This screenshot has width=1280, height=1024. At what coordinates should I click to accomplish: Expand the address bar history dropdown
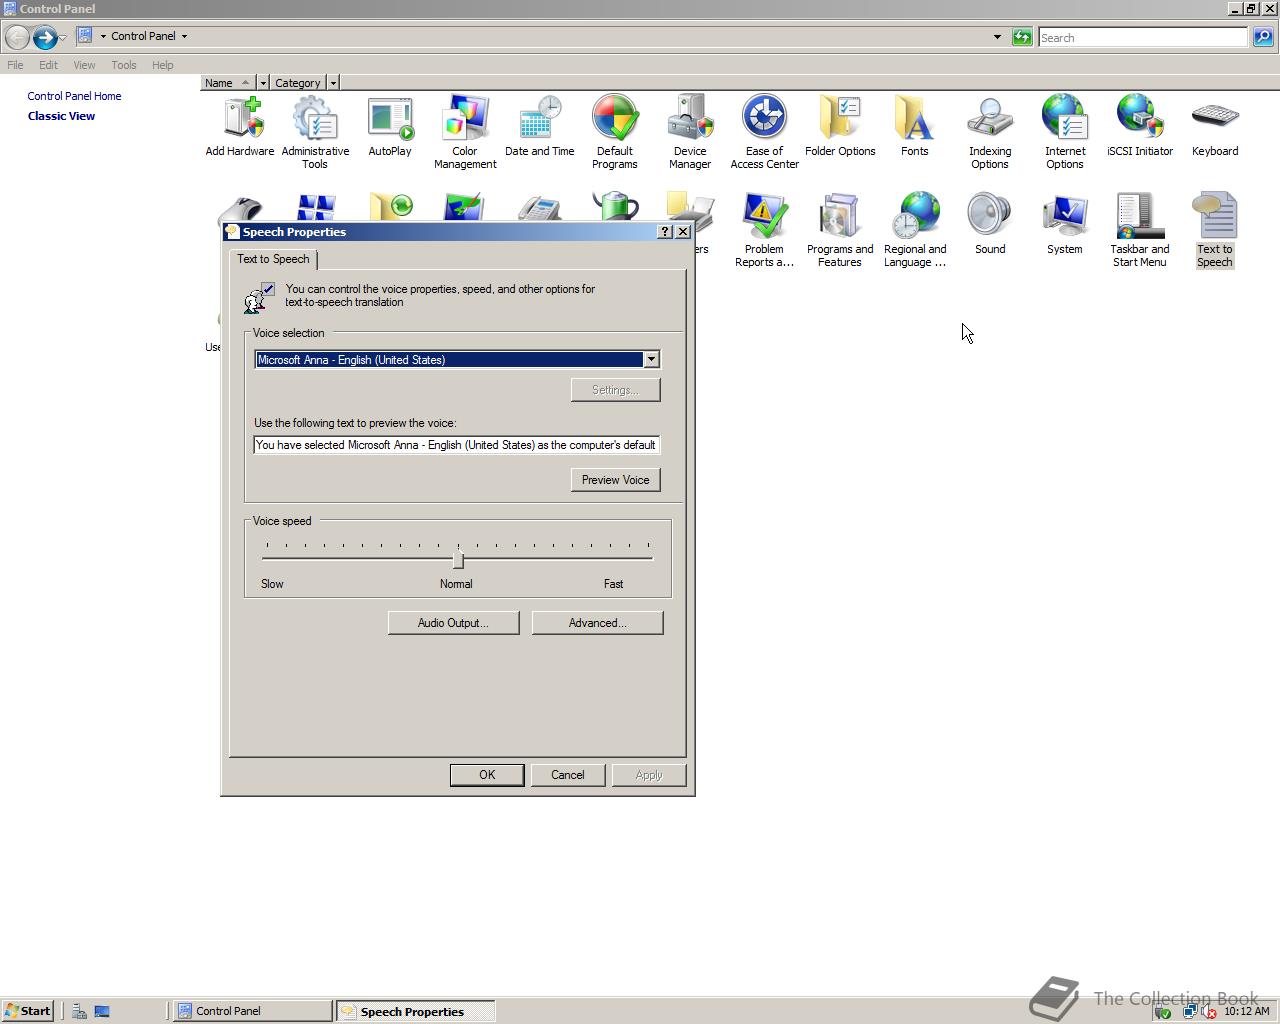[x=997, y=37]
